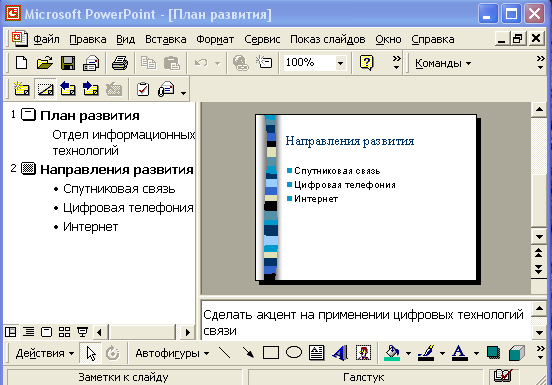Select the Rectangle drawing tool

click(x=271, y=353)
